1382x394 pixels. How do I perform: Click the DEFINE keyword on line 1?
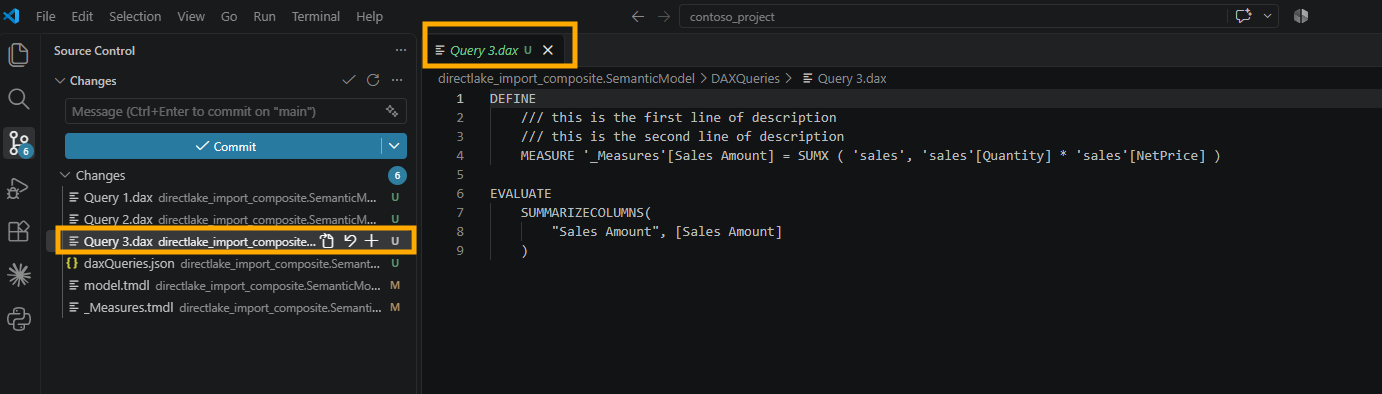click(x=513, y=98)
